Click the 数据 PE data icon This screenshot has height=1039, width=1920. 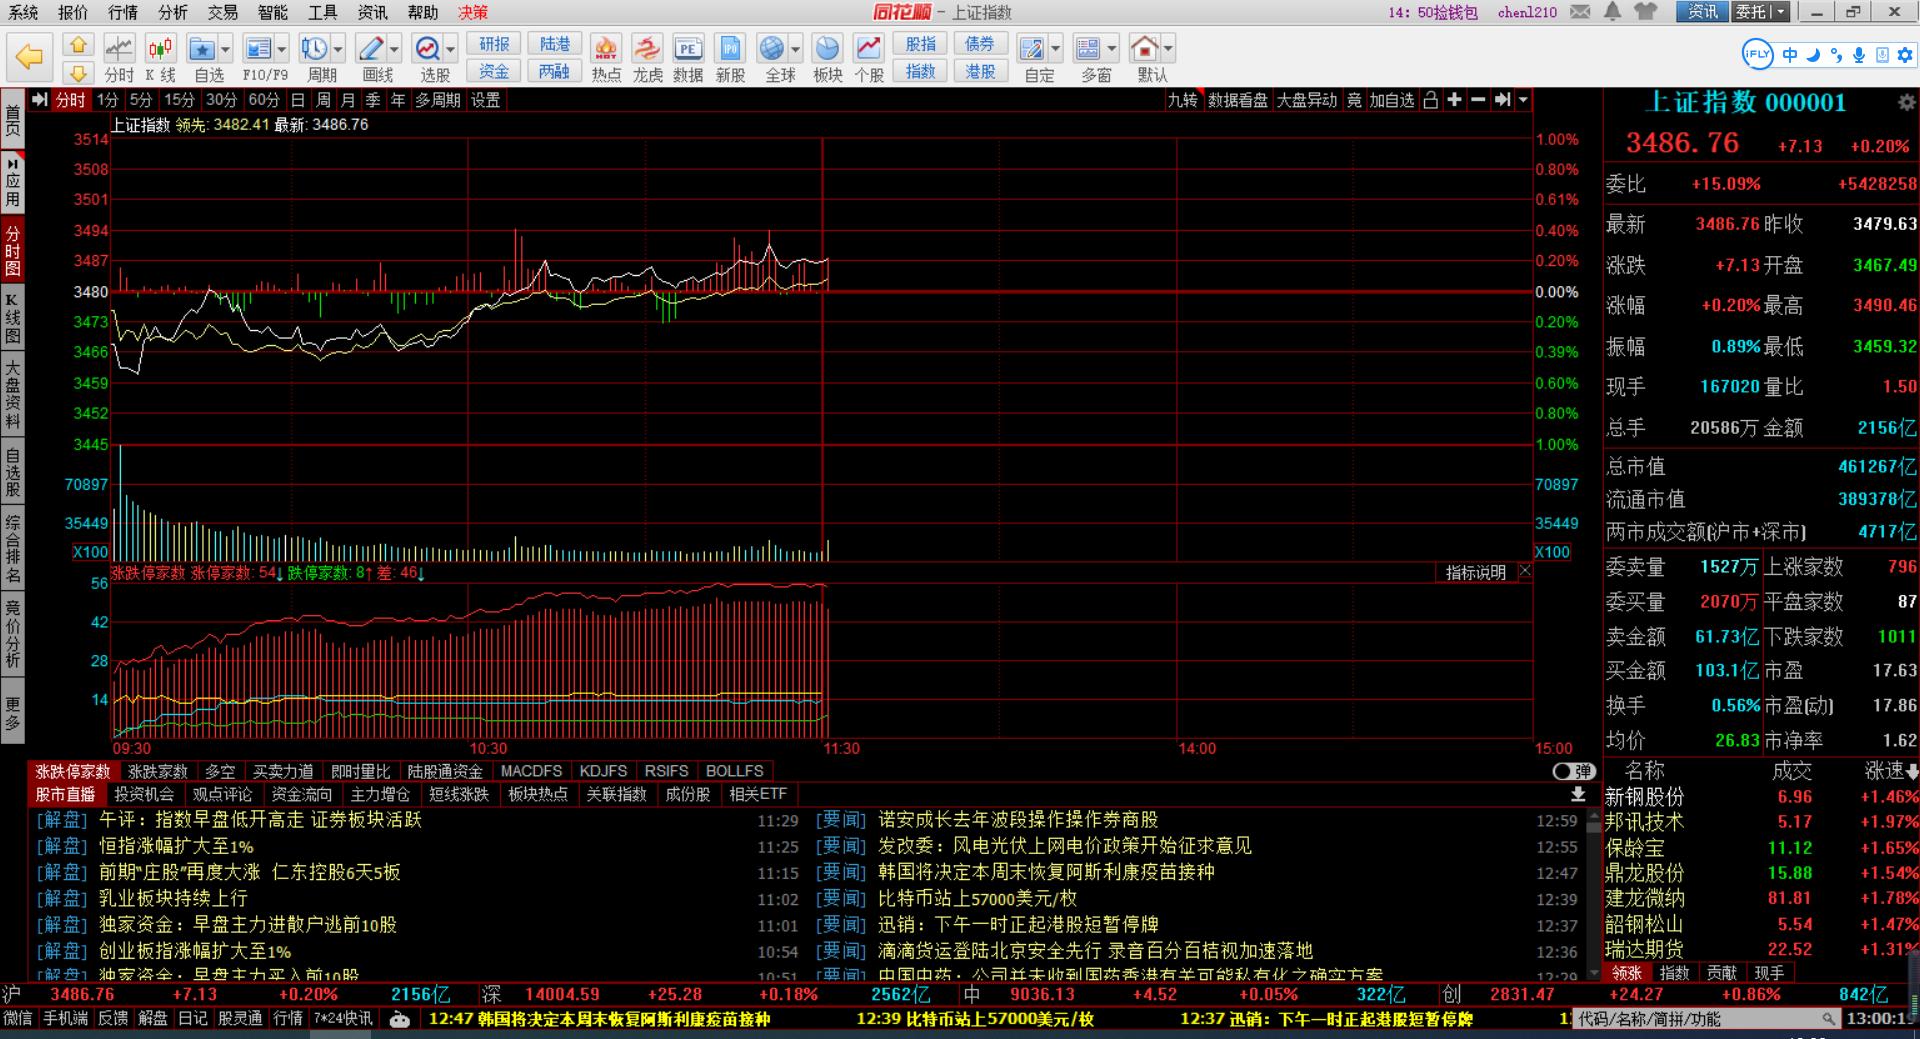pos(687,57)
